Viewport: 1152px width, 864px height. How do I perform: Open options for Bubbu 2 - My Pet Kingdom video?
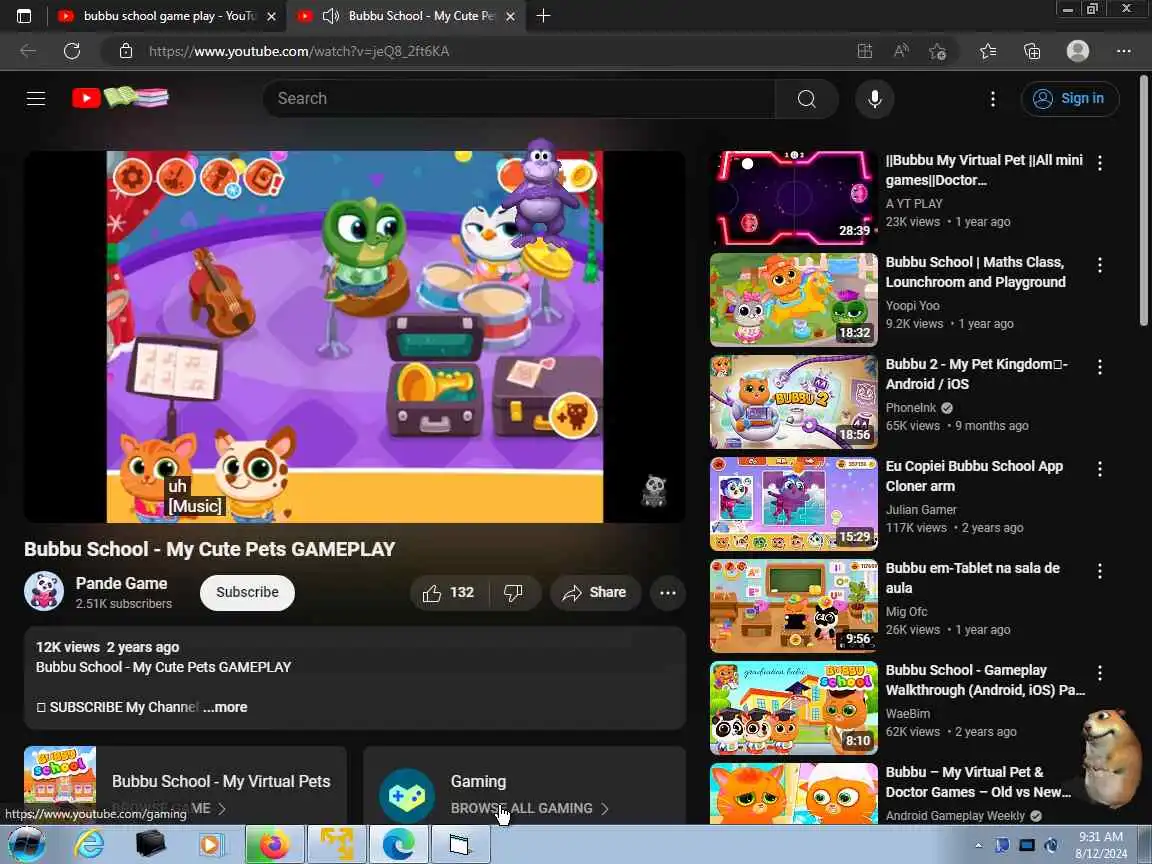tap(1100, 367)
